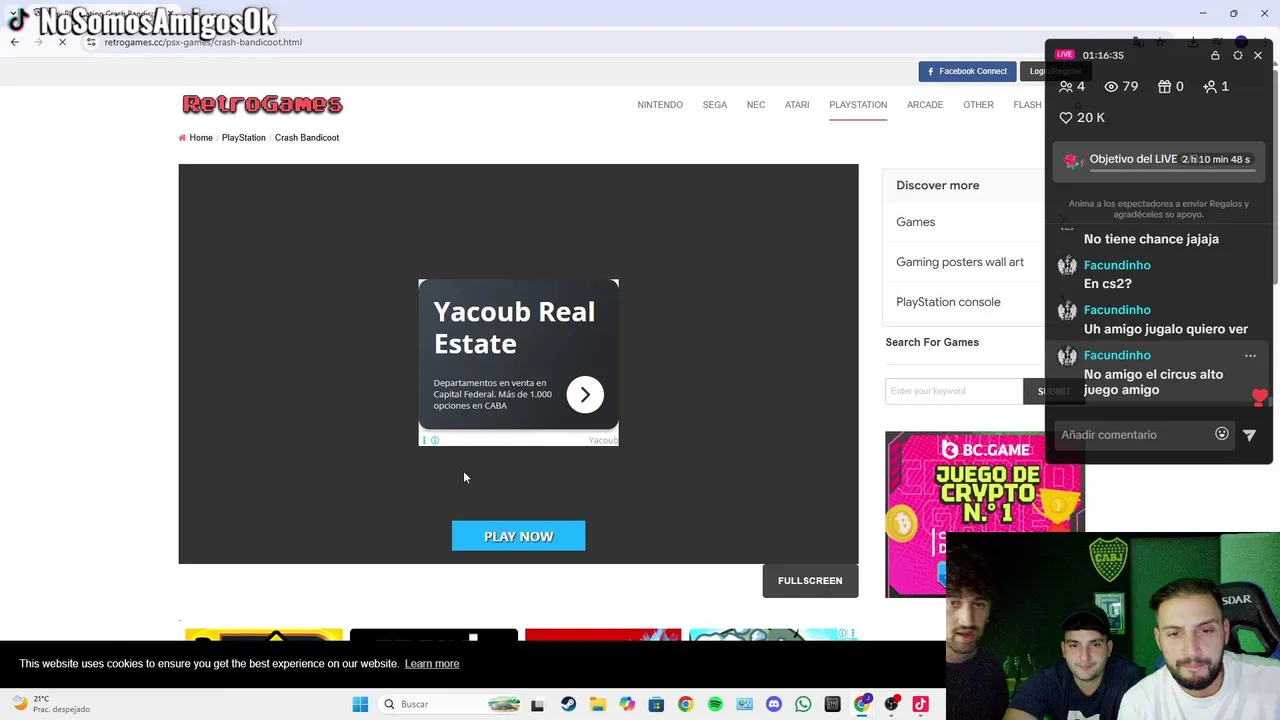Click the Yacoub ad arrow button
1280x720 pixels.
585,395
